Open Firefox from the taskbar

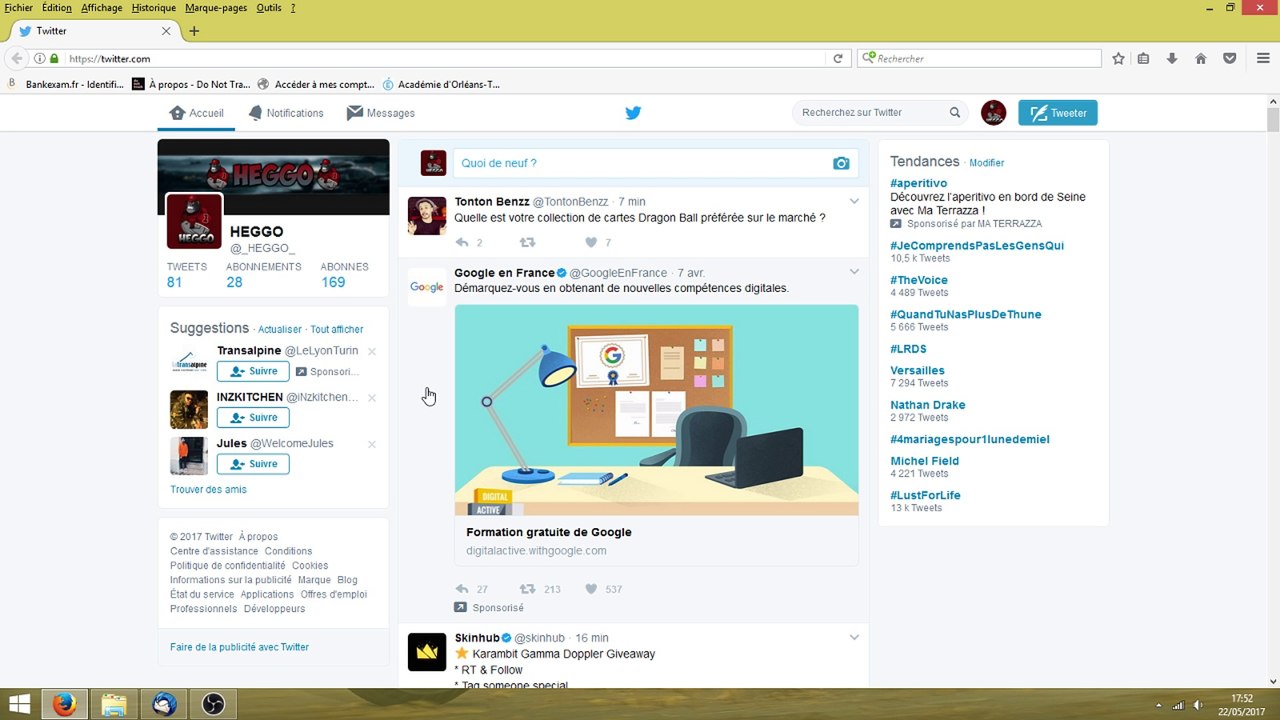pyautogui.click(x=64, y=704)
